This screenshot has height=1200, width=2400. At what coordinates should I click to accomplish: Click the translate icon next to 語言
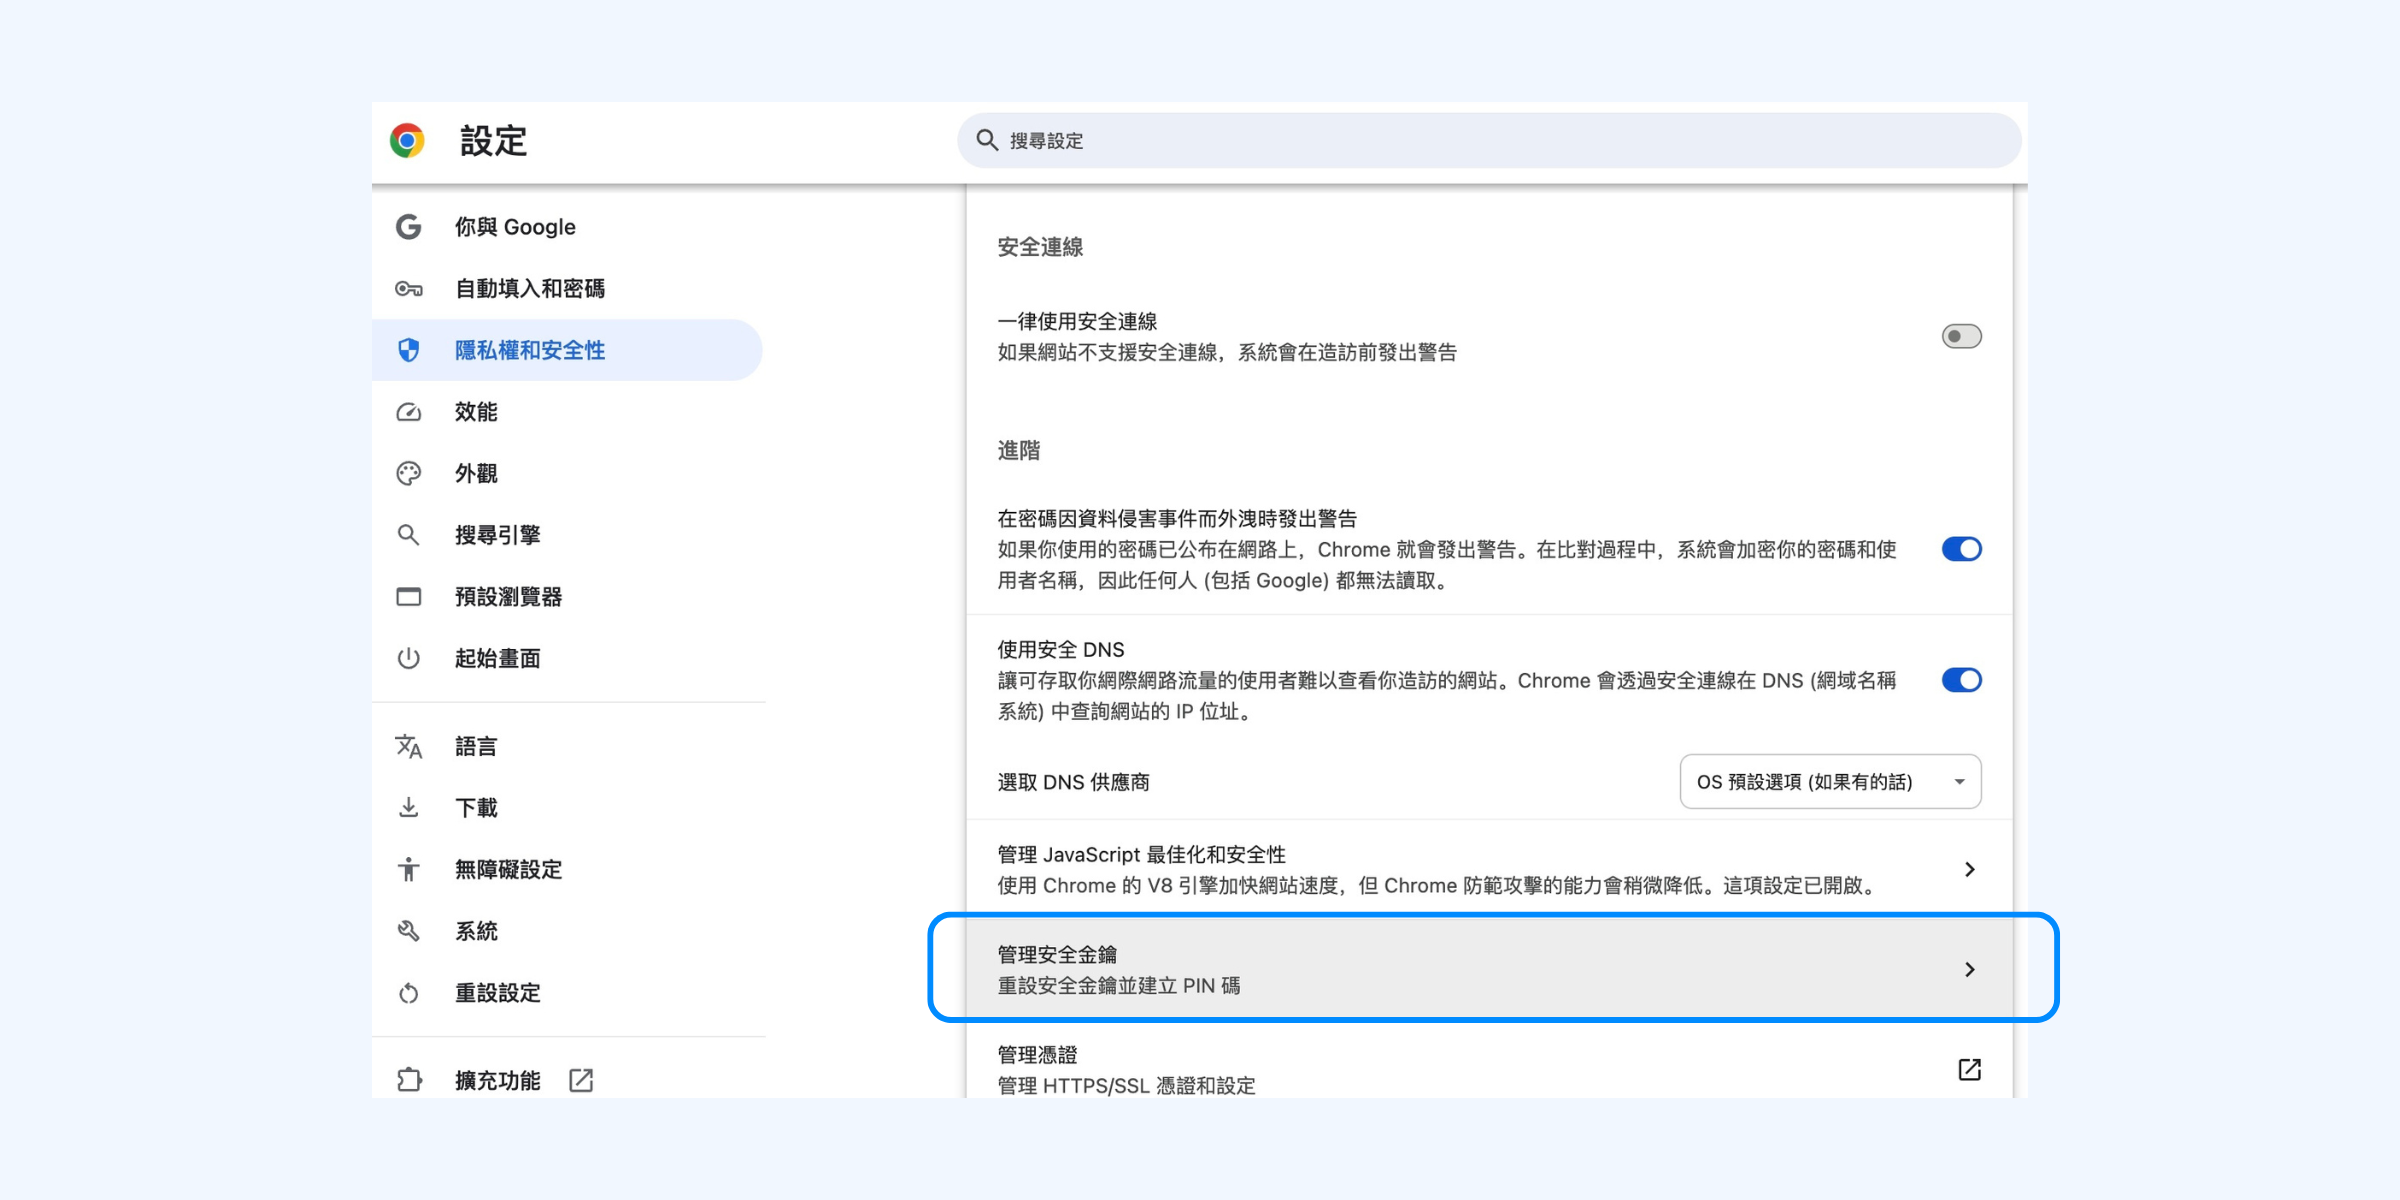click(408, 747)
